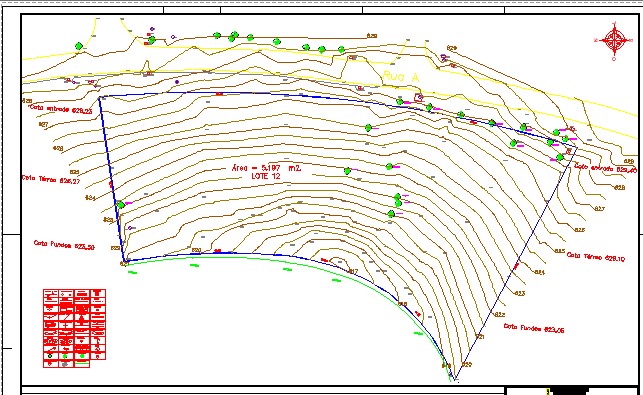This screenshot has width=643, height=395.
Task: Click the yellow 'Rua A' street label
Action: tap(400, 76)
